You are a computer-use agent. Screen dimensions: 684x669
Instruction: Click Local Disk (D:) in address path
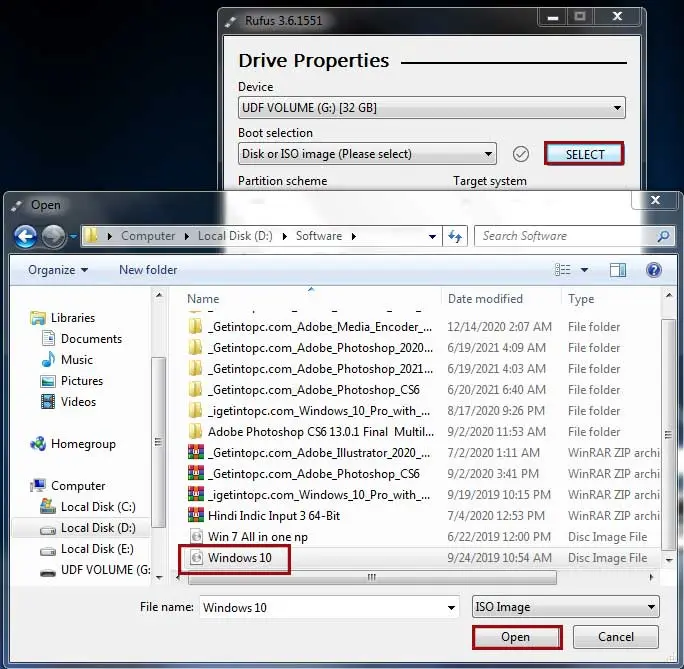click(x=235, y=236)
